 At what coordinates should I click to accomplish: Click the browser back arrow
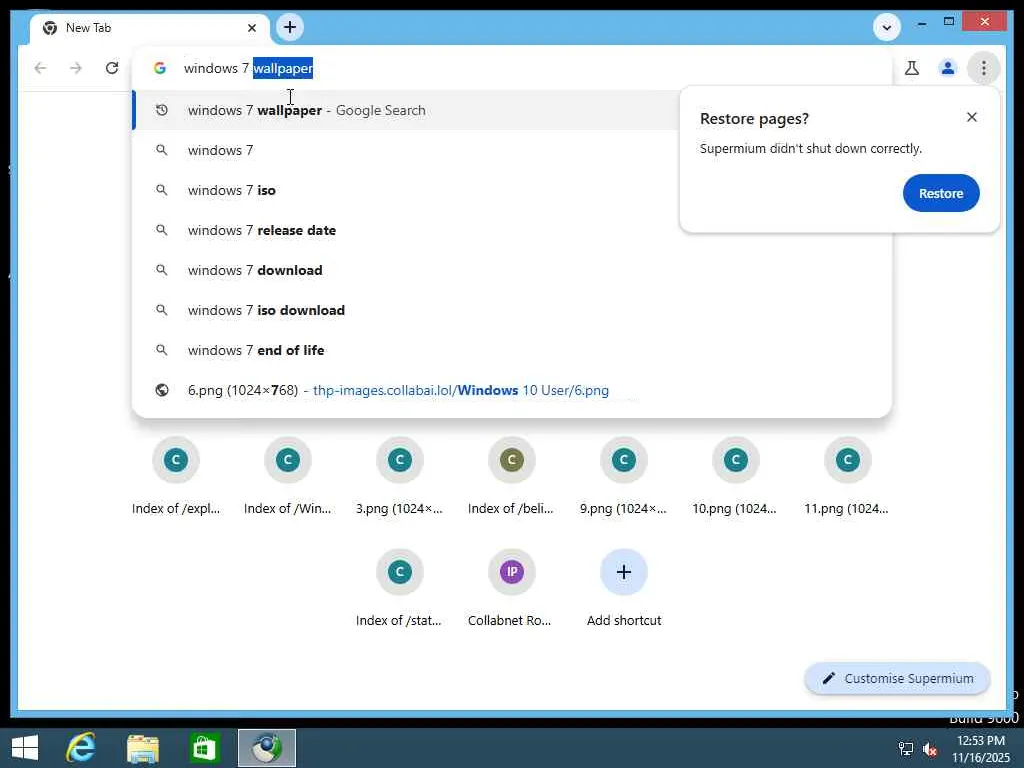(x=40, y=68)
